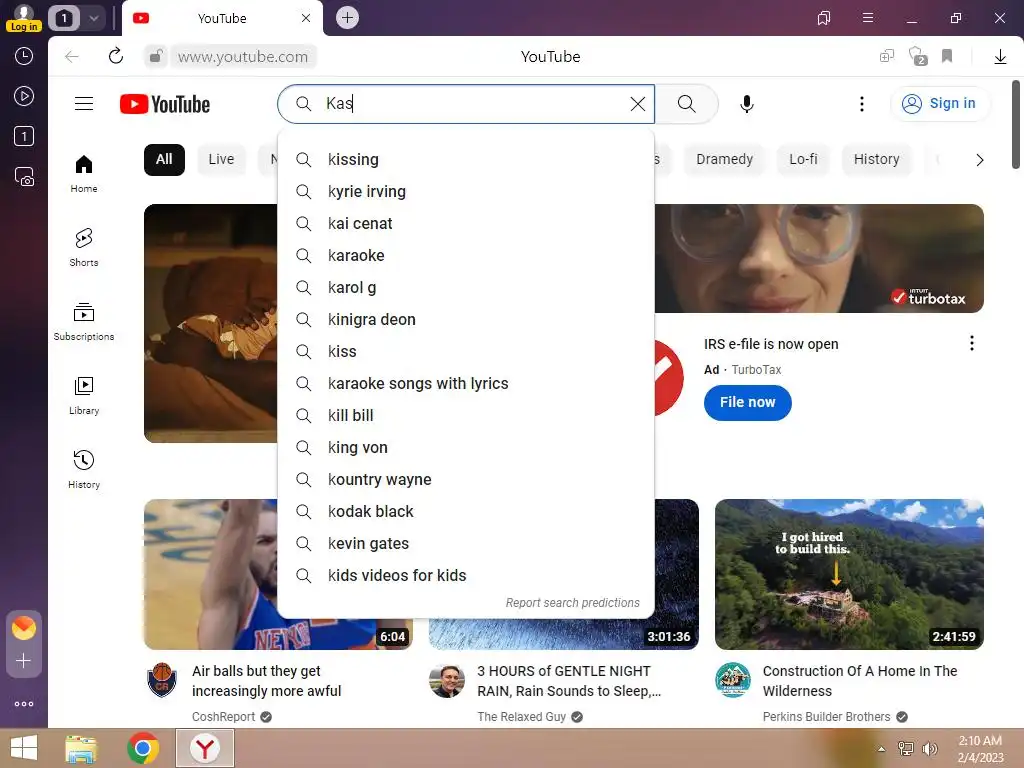Click the File now ad button
Image resolution: width=1024 pixels, height=768 pixels.
(747, 402)
